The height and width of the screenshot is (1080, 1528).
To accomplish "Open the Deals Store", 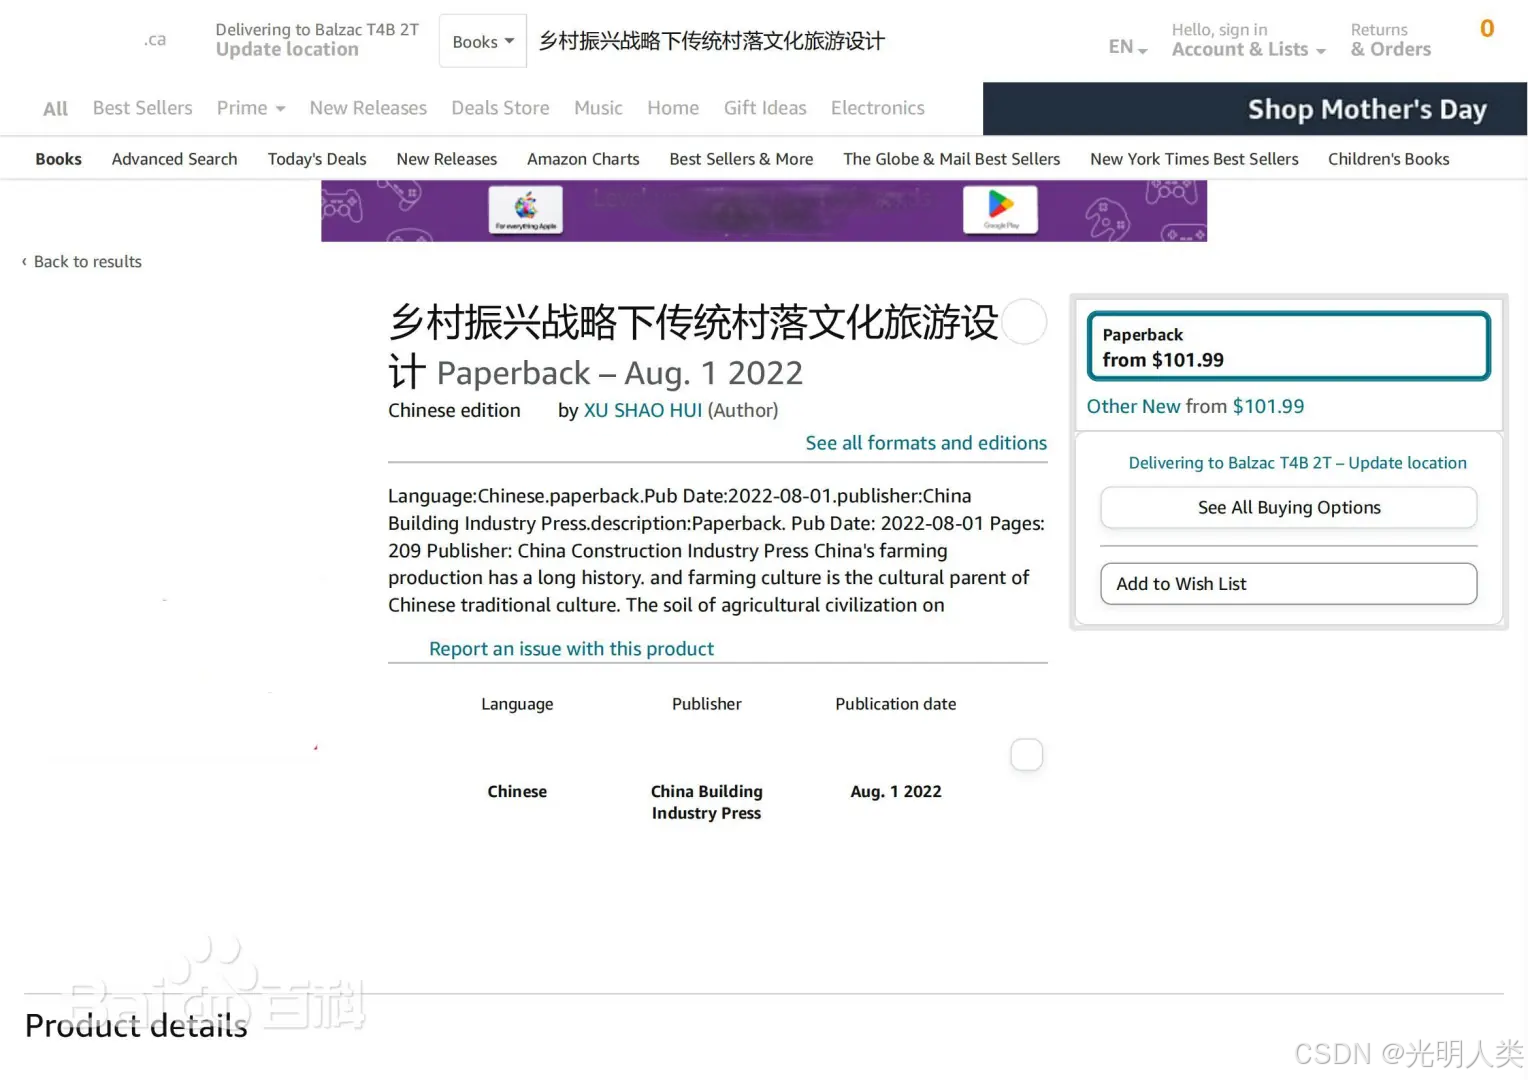I will (x=500, y=108).
